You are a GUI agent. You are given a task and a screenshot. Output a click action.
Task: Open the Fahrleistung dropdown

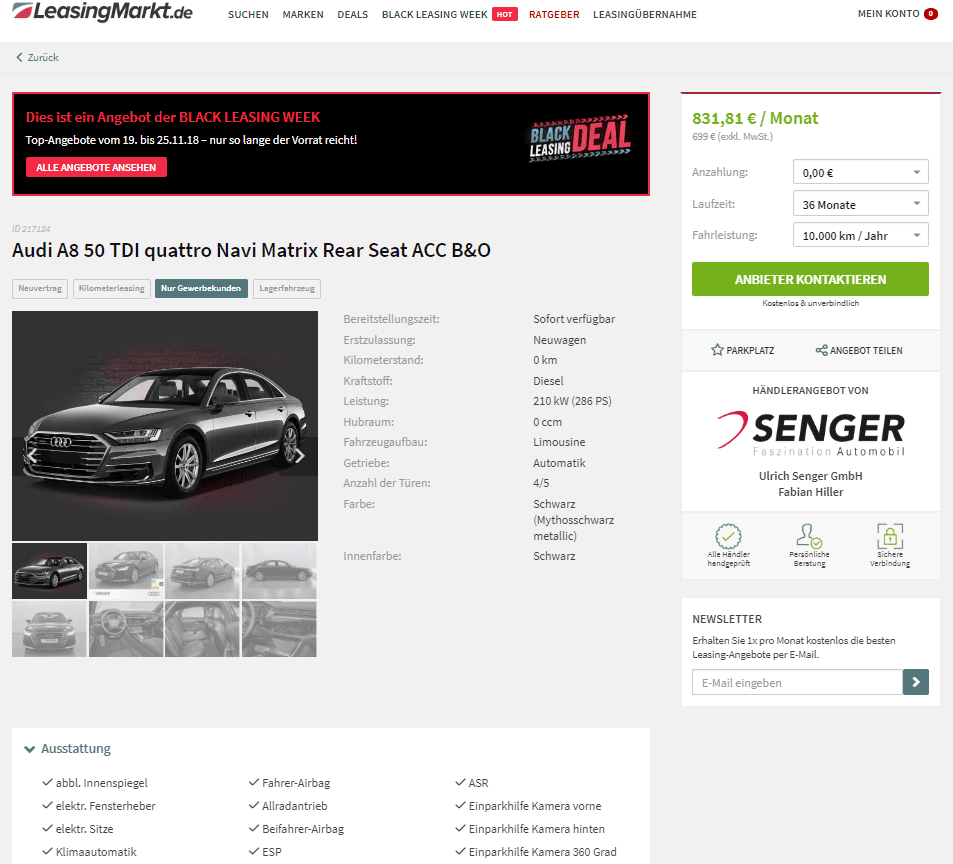[x=861, y=235]
